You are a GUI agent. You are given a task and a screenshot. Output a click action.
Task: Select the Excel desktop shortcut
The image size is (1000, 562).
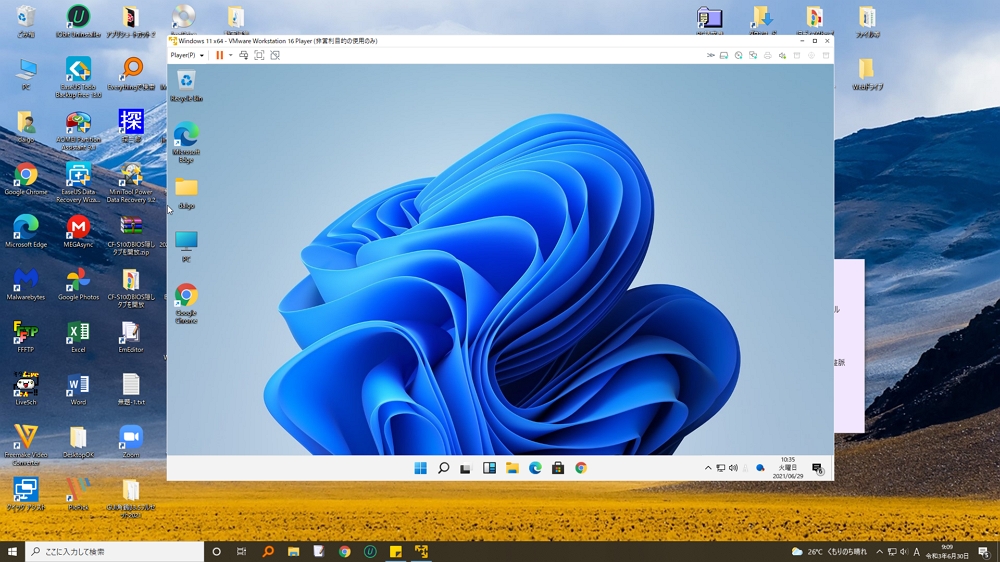click(78, 337)
